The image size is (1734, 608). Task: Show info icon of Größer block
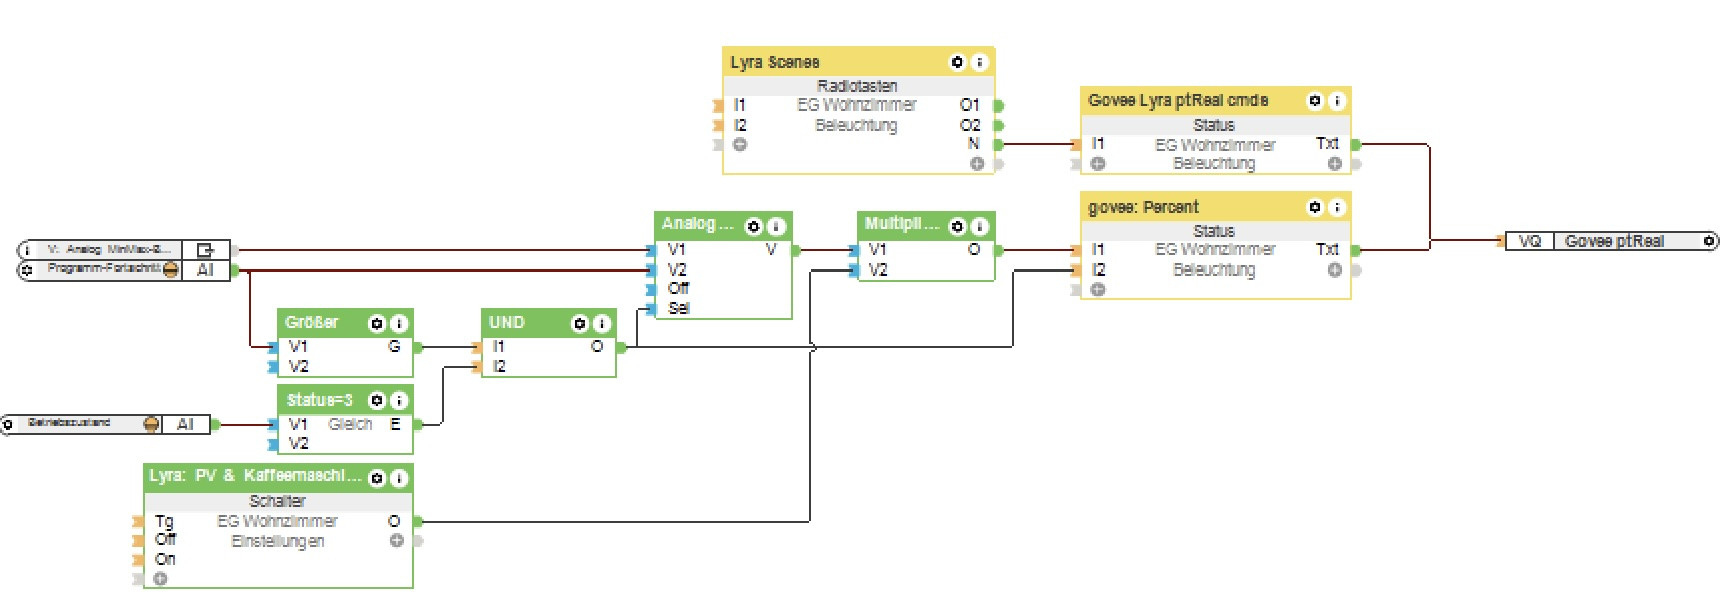[398, 323]
